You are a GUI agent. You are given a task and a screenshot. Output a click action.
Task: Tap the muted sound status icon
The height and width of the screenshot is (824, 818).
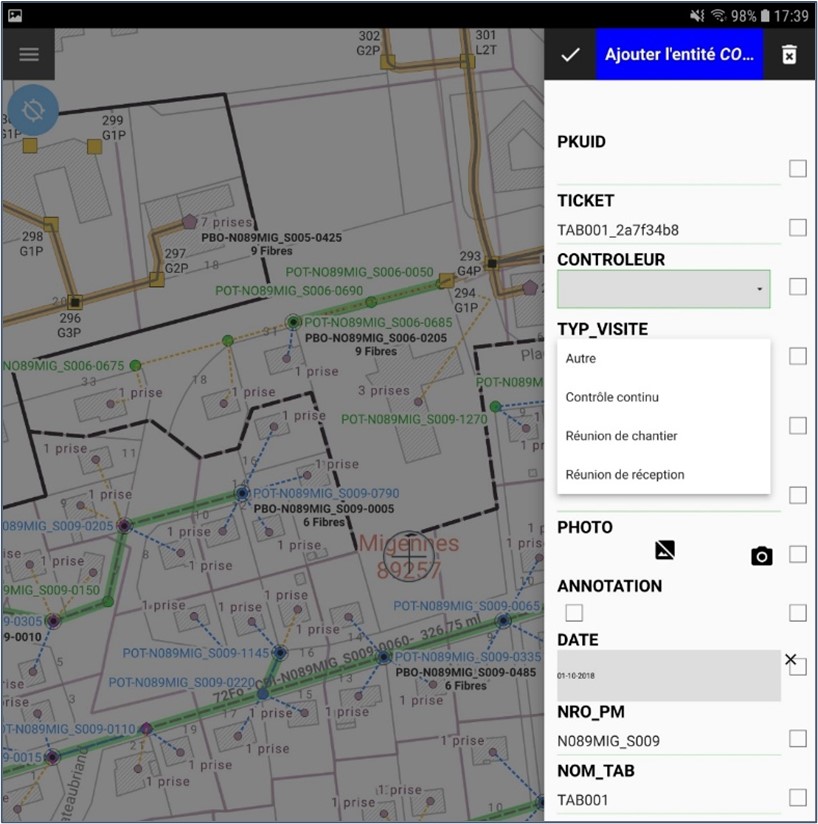[x=697, y=16]
